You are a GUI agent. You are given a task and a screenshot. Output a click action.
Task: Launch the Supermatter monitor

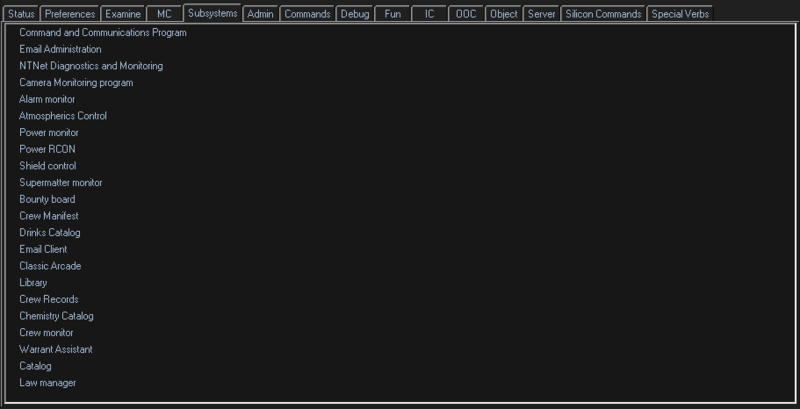pyautogui.click(x=61, y=183)
